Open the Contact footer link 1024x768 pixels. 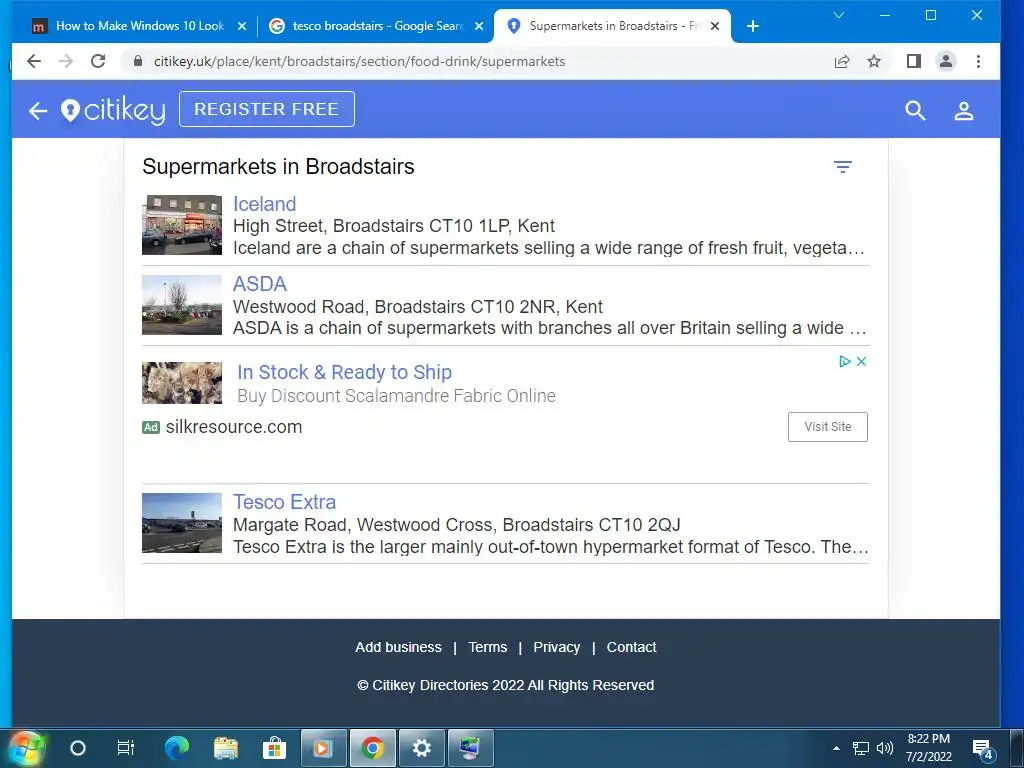coord(631,647)
